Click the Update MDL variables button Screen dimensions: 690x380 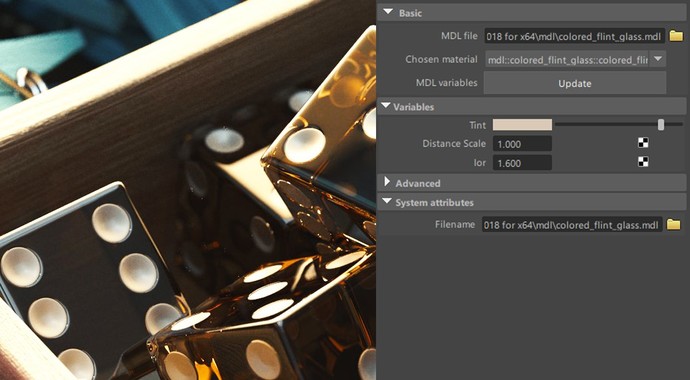click(x=575, y=83)
